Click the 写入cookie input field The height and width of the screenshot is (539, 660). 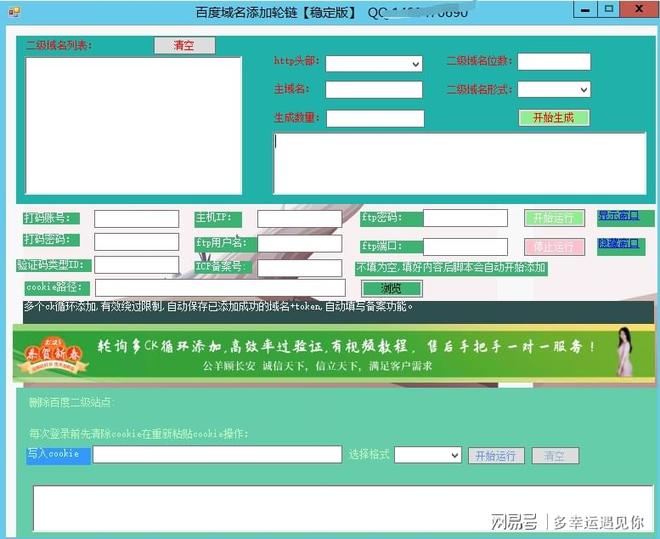217,455
